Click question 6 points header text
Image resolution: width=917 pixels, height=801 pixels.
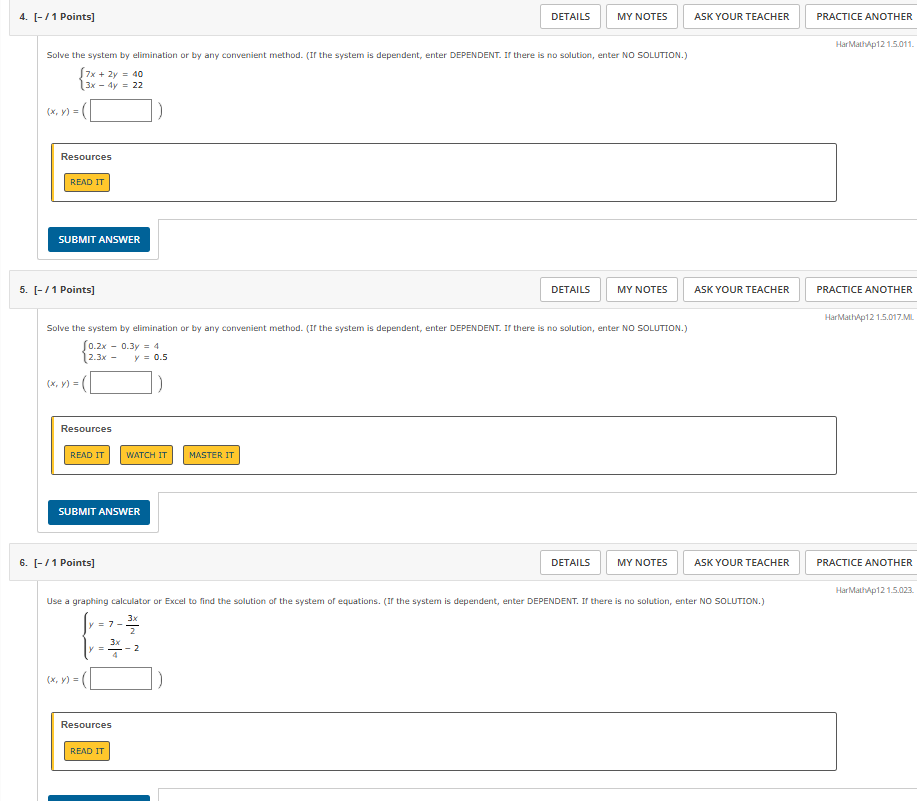tap(57, 562)
